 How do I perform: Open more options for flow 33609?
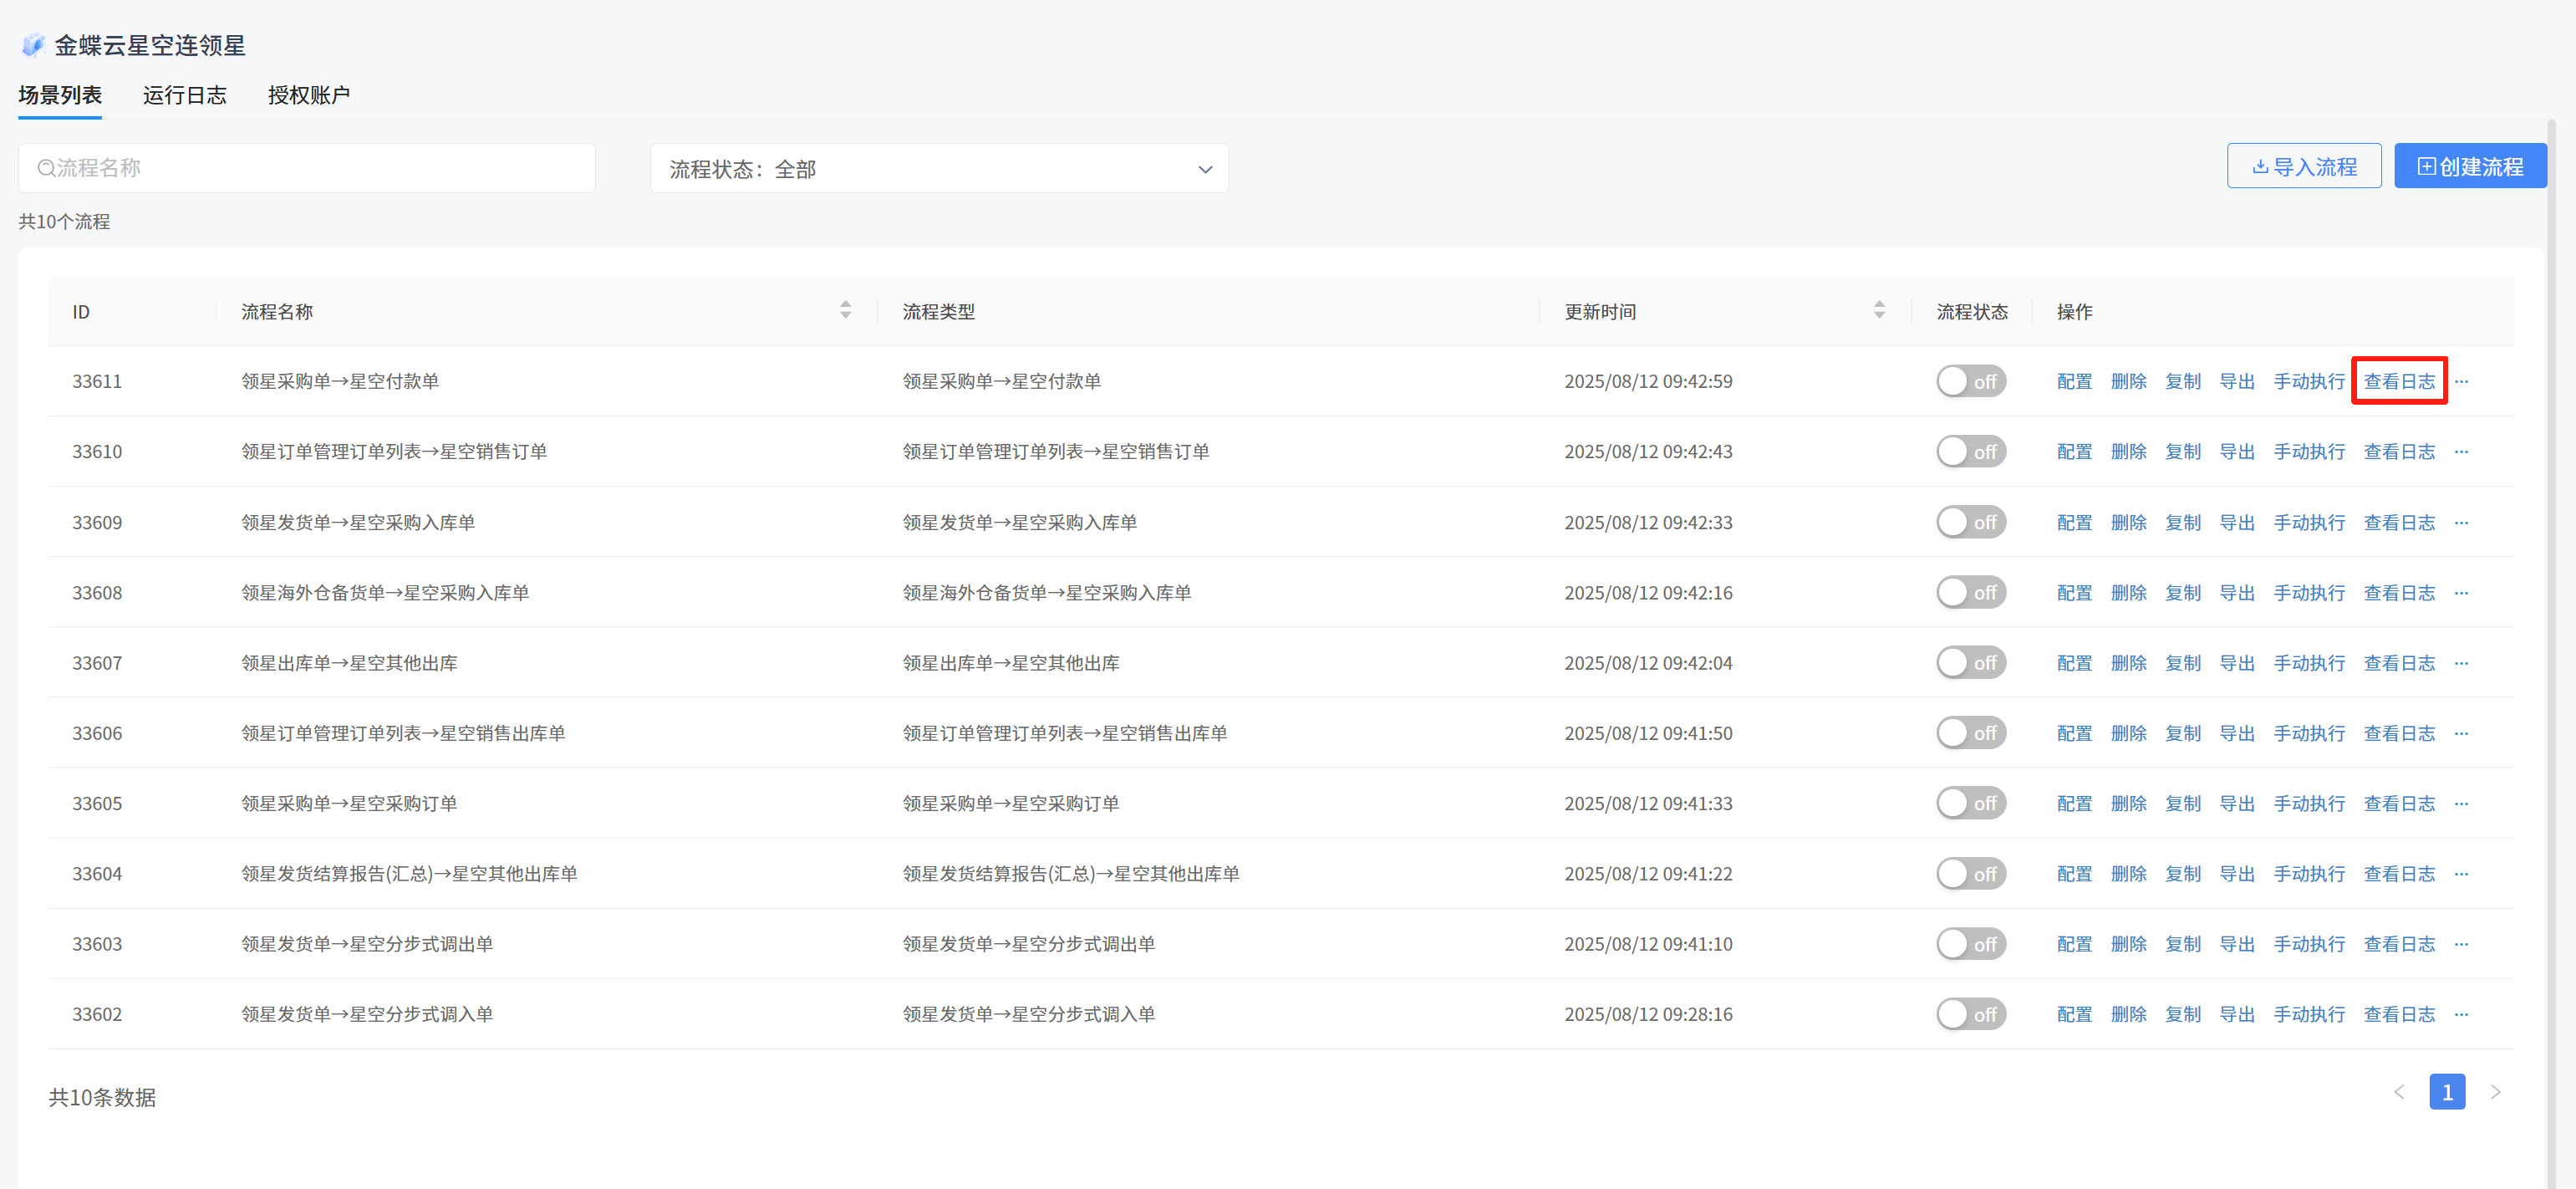point(2461,522)
